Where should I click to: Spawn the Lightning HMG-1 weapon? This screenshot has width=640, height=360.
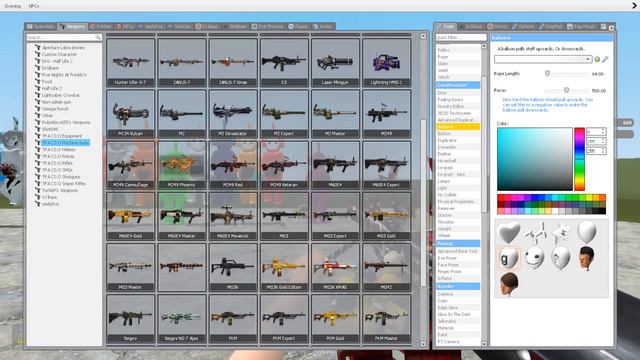point(386,62)
